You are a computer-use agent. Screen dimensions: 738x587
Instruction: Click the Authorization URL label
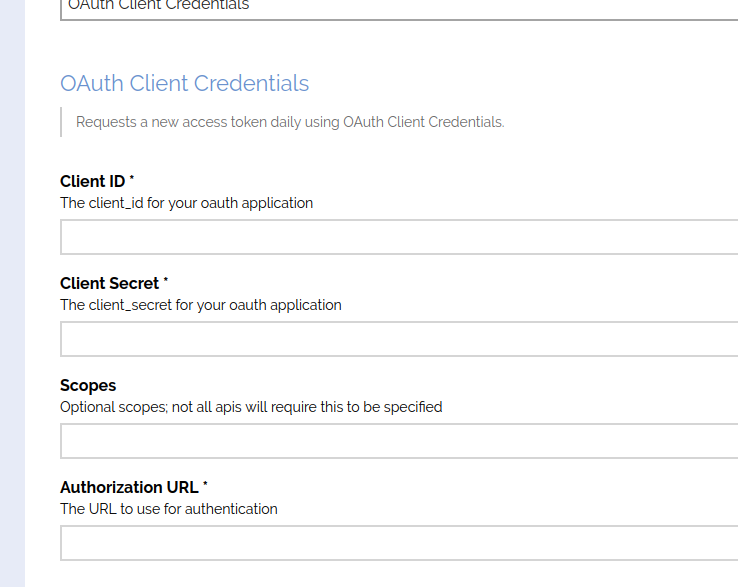point(129,487)
